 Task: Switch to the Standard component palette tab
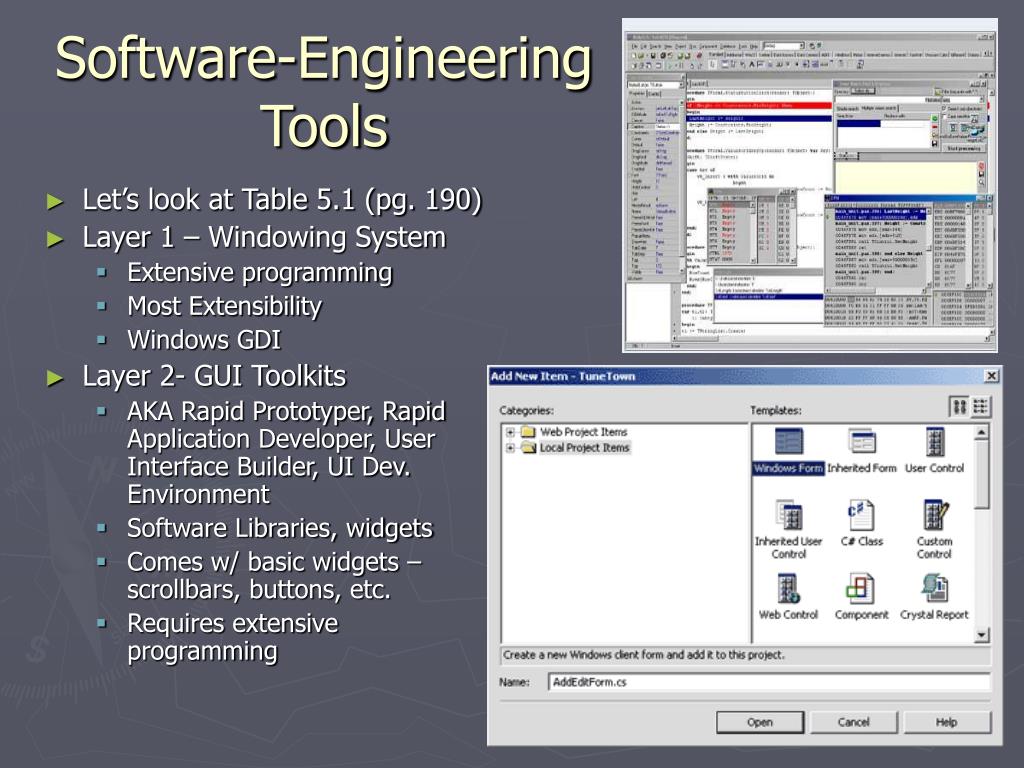[713, 53]
